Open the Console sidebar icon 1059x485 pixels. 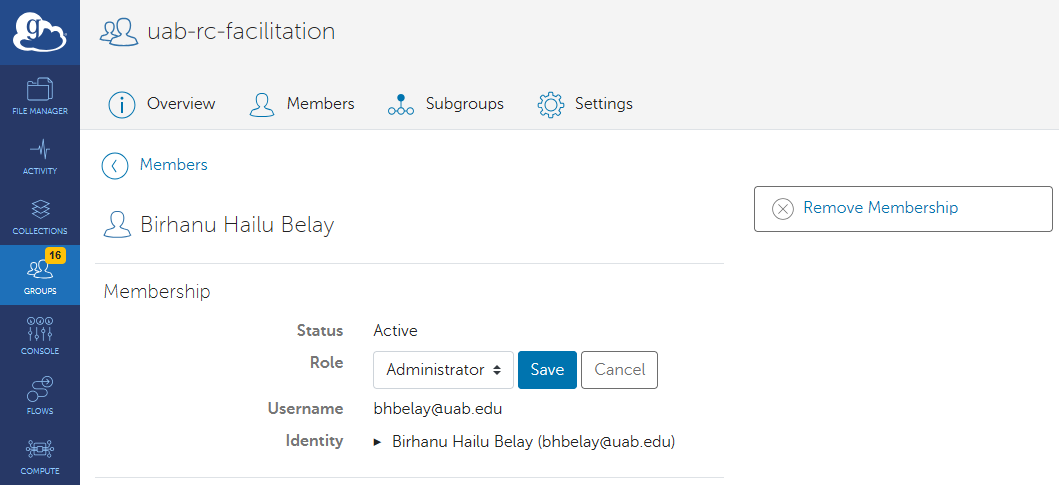[x=40, y=336]
